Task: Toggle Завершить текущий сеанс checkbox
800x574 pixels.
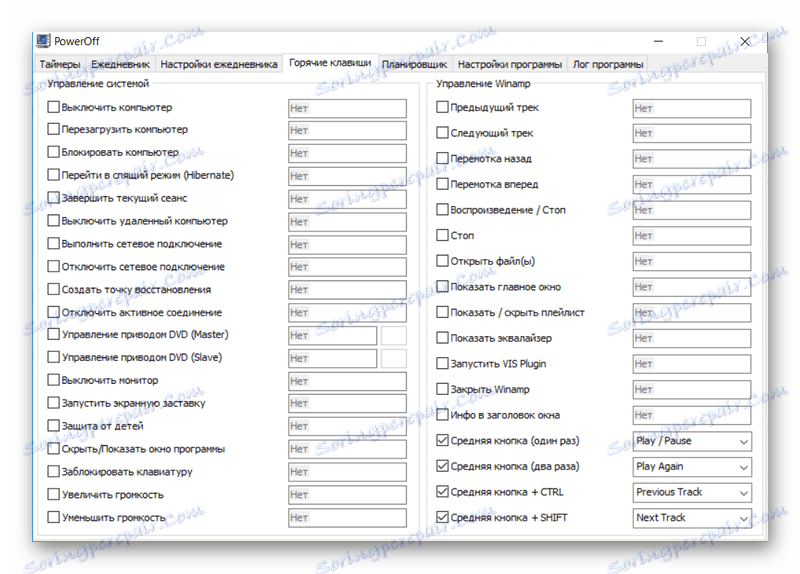Action: (54, 198)
